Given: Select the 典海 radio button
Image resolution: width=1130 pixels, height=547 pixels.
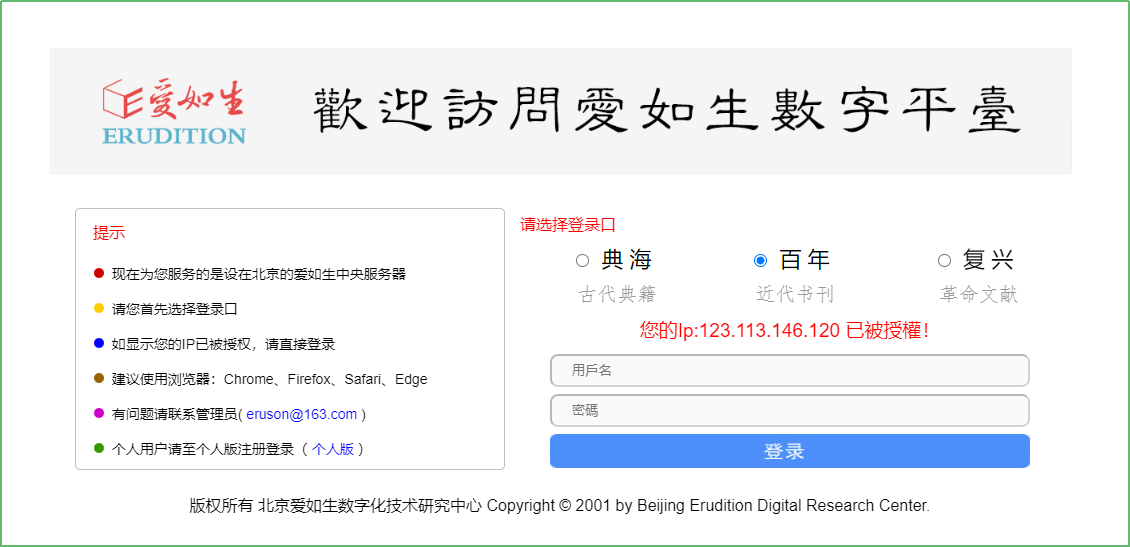Looking at the screenshot, I should point(583,261).
